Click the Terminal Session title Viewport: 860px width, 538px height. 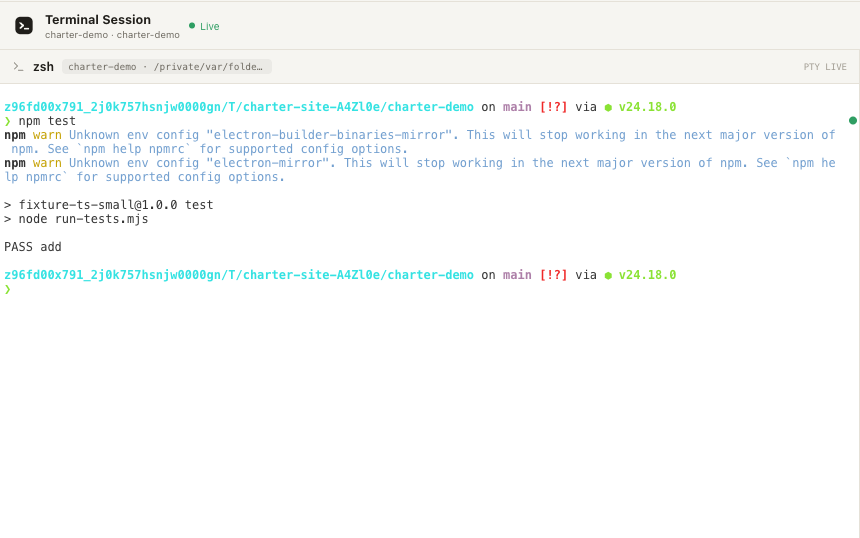(x=98, y=20)
